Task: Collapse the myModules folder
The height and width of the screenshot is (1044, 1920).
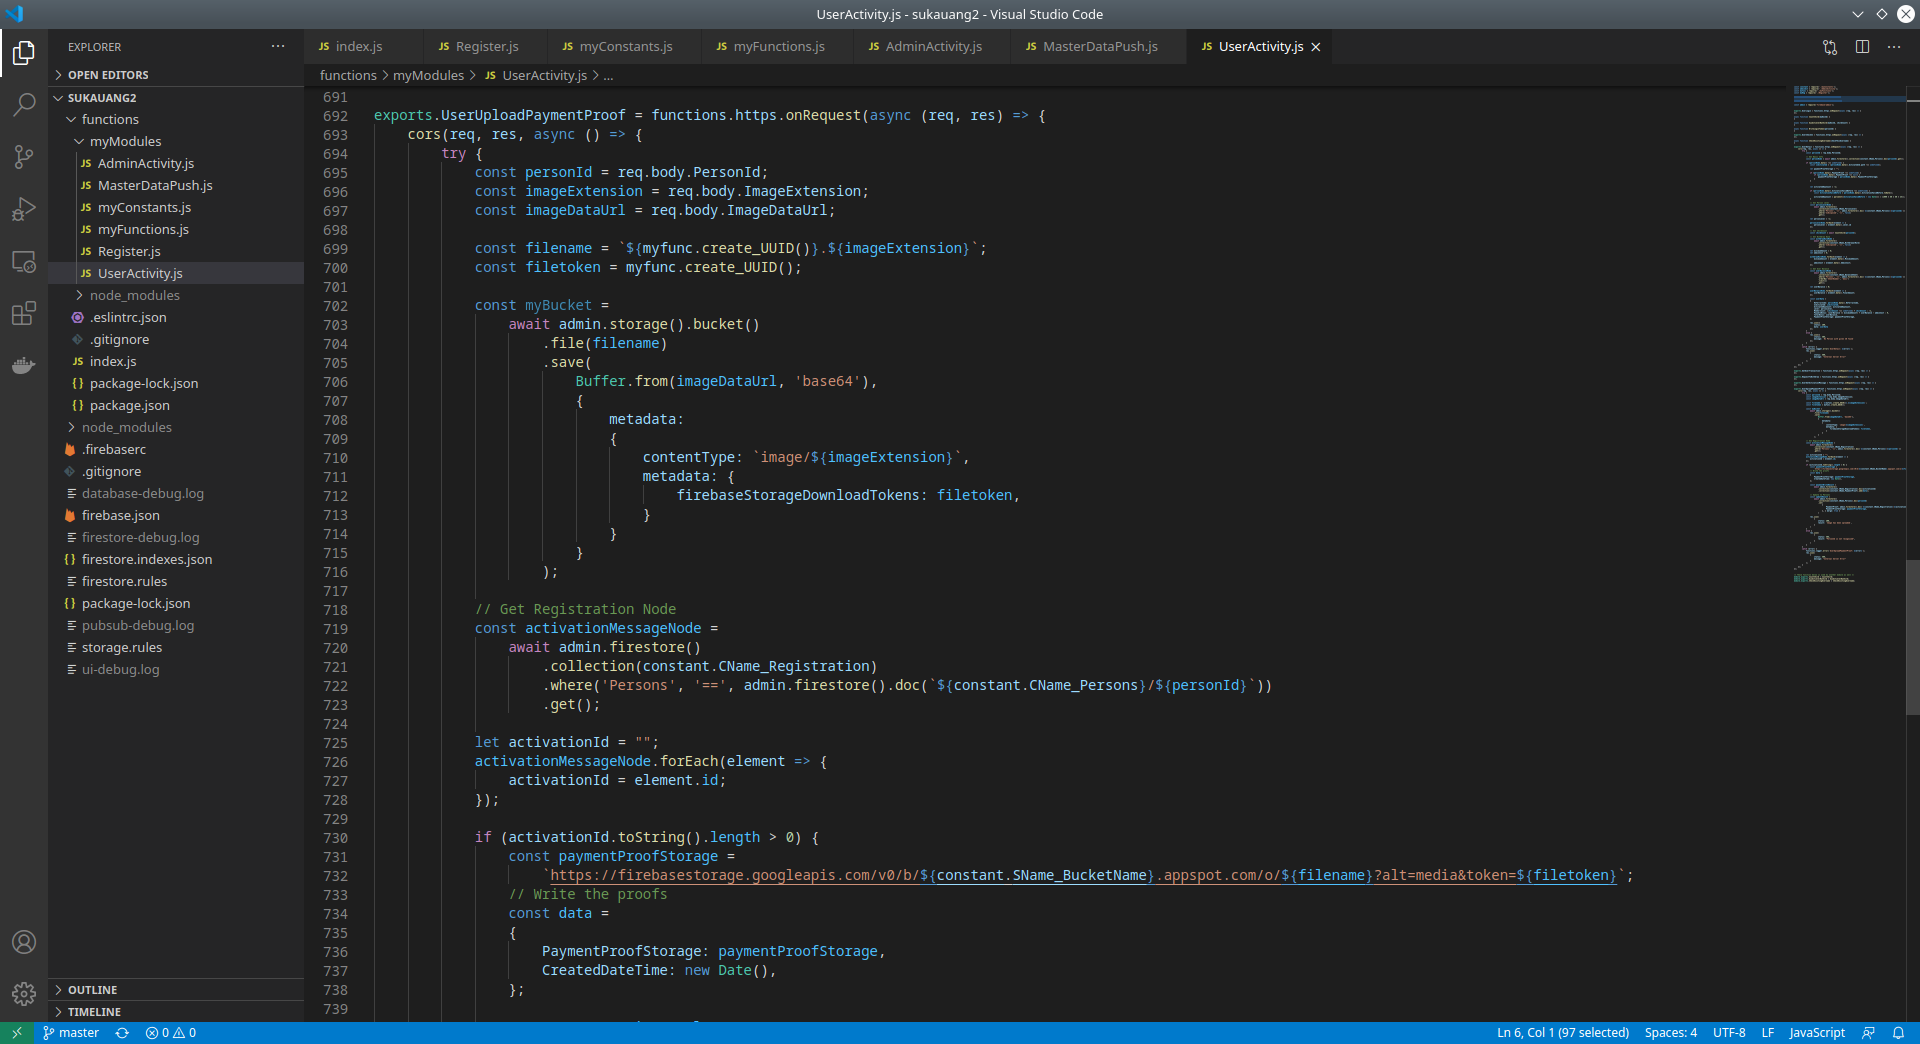Action: coord(176,142)
